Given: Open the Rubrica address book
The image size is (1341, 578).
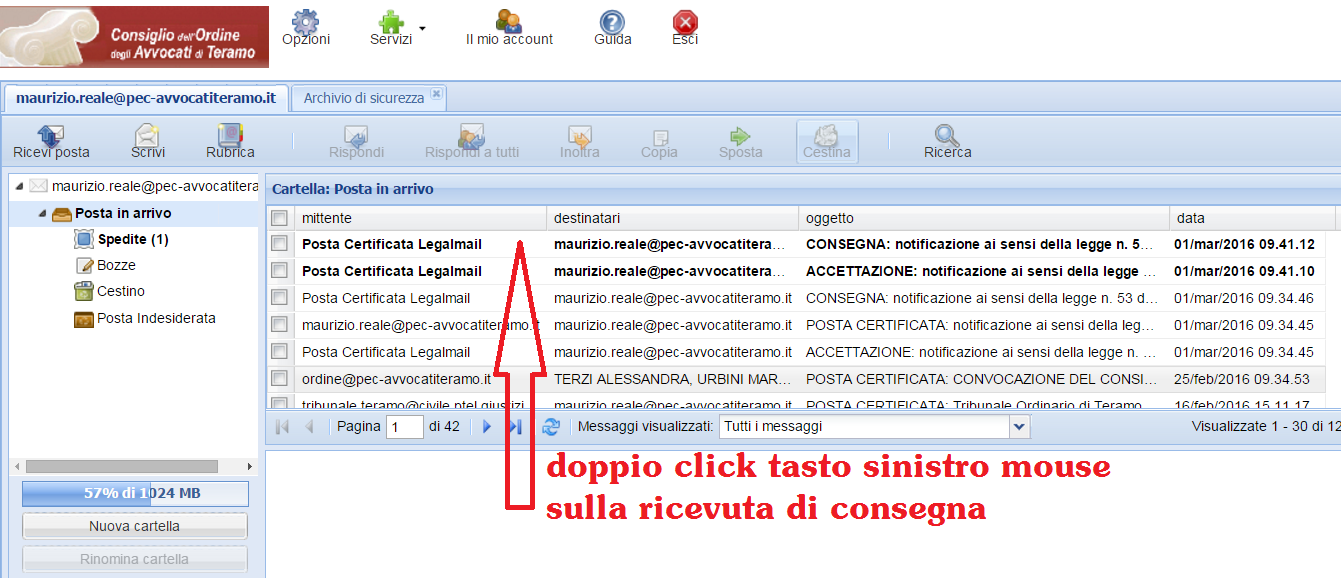Looking at the screenshot, I should 230,136.
